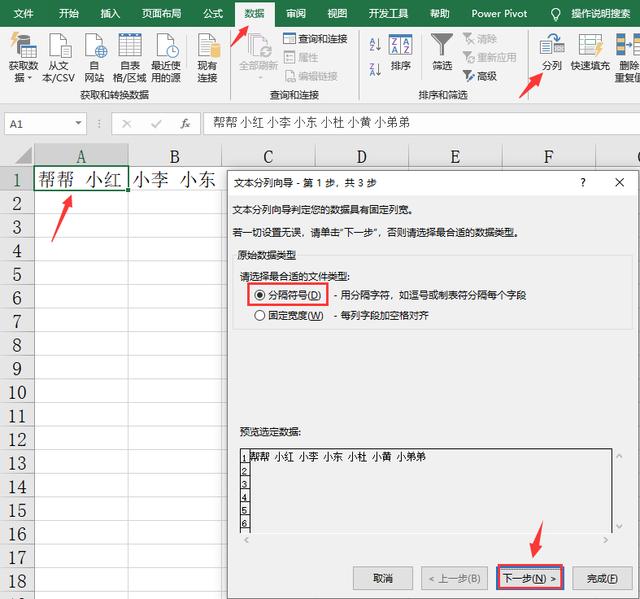Image resolution: width=640 pixels, height=599 pixels.
Task: Click preview vertical scrollbar down arrow
Action: [619, 526]
